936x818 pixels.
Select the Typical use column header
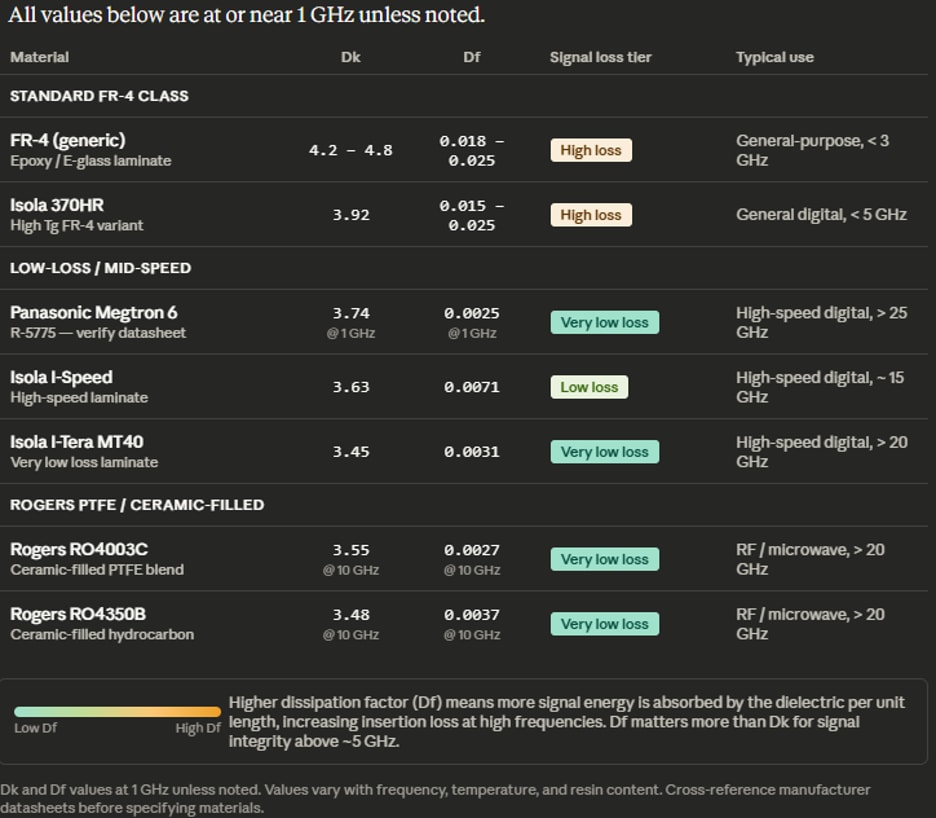tap(775, 57)
